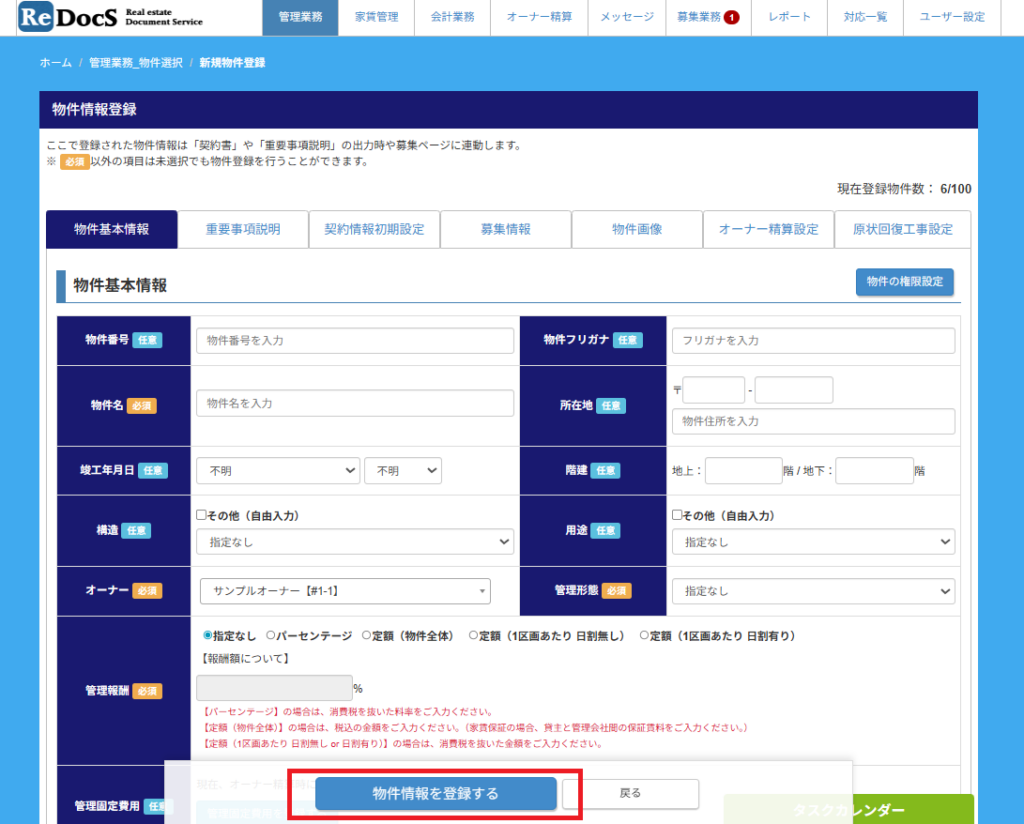This screenshot has height=824, width=1024.
Task: Open the 原状回復工事設定 tab
Action: [x=902, y=229]
